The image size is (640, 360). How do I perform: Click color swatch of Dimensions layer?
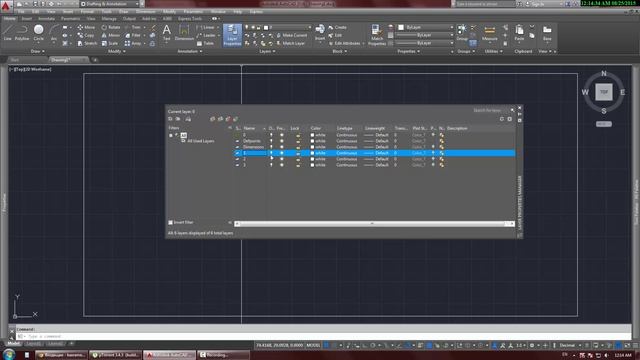[312, 147]
